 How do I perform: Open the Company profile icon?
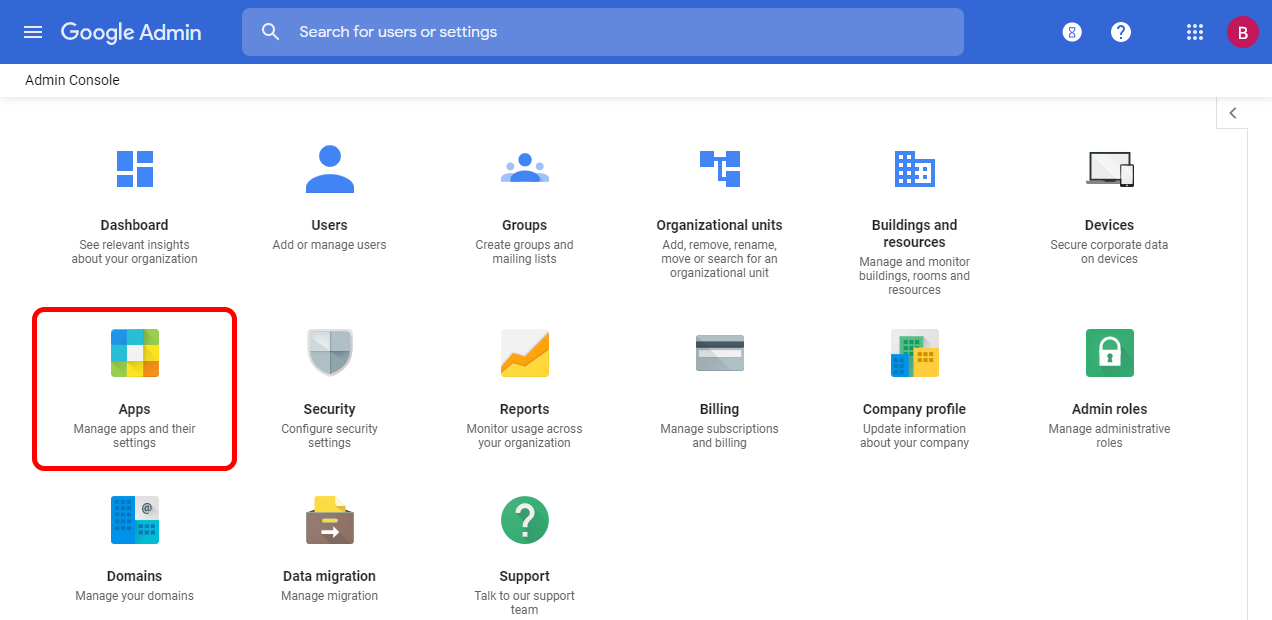point(915,353)
